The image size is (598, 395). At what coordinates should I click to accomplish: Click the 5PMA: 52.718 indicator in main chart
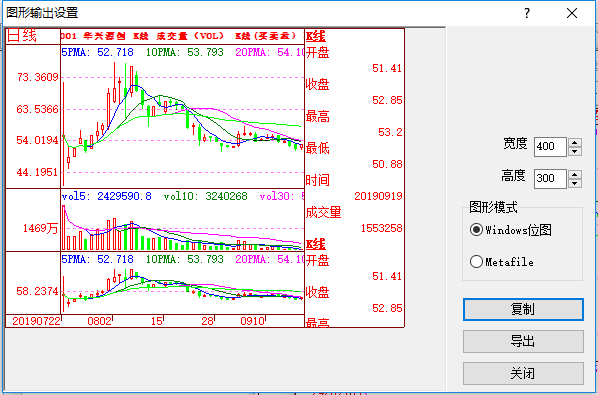(x=98, y=52)
